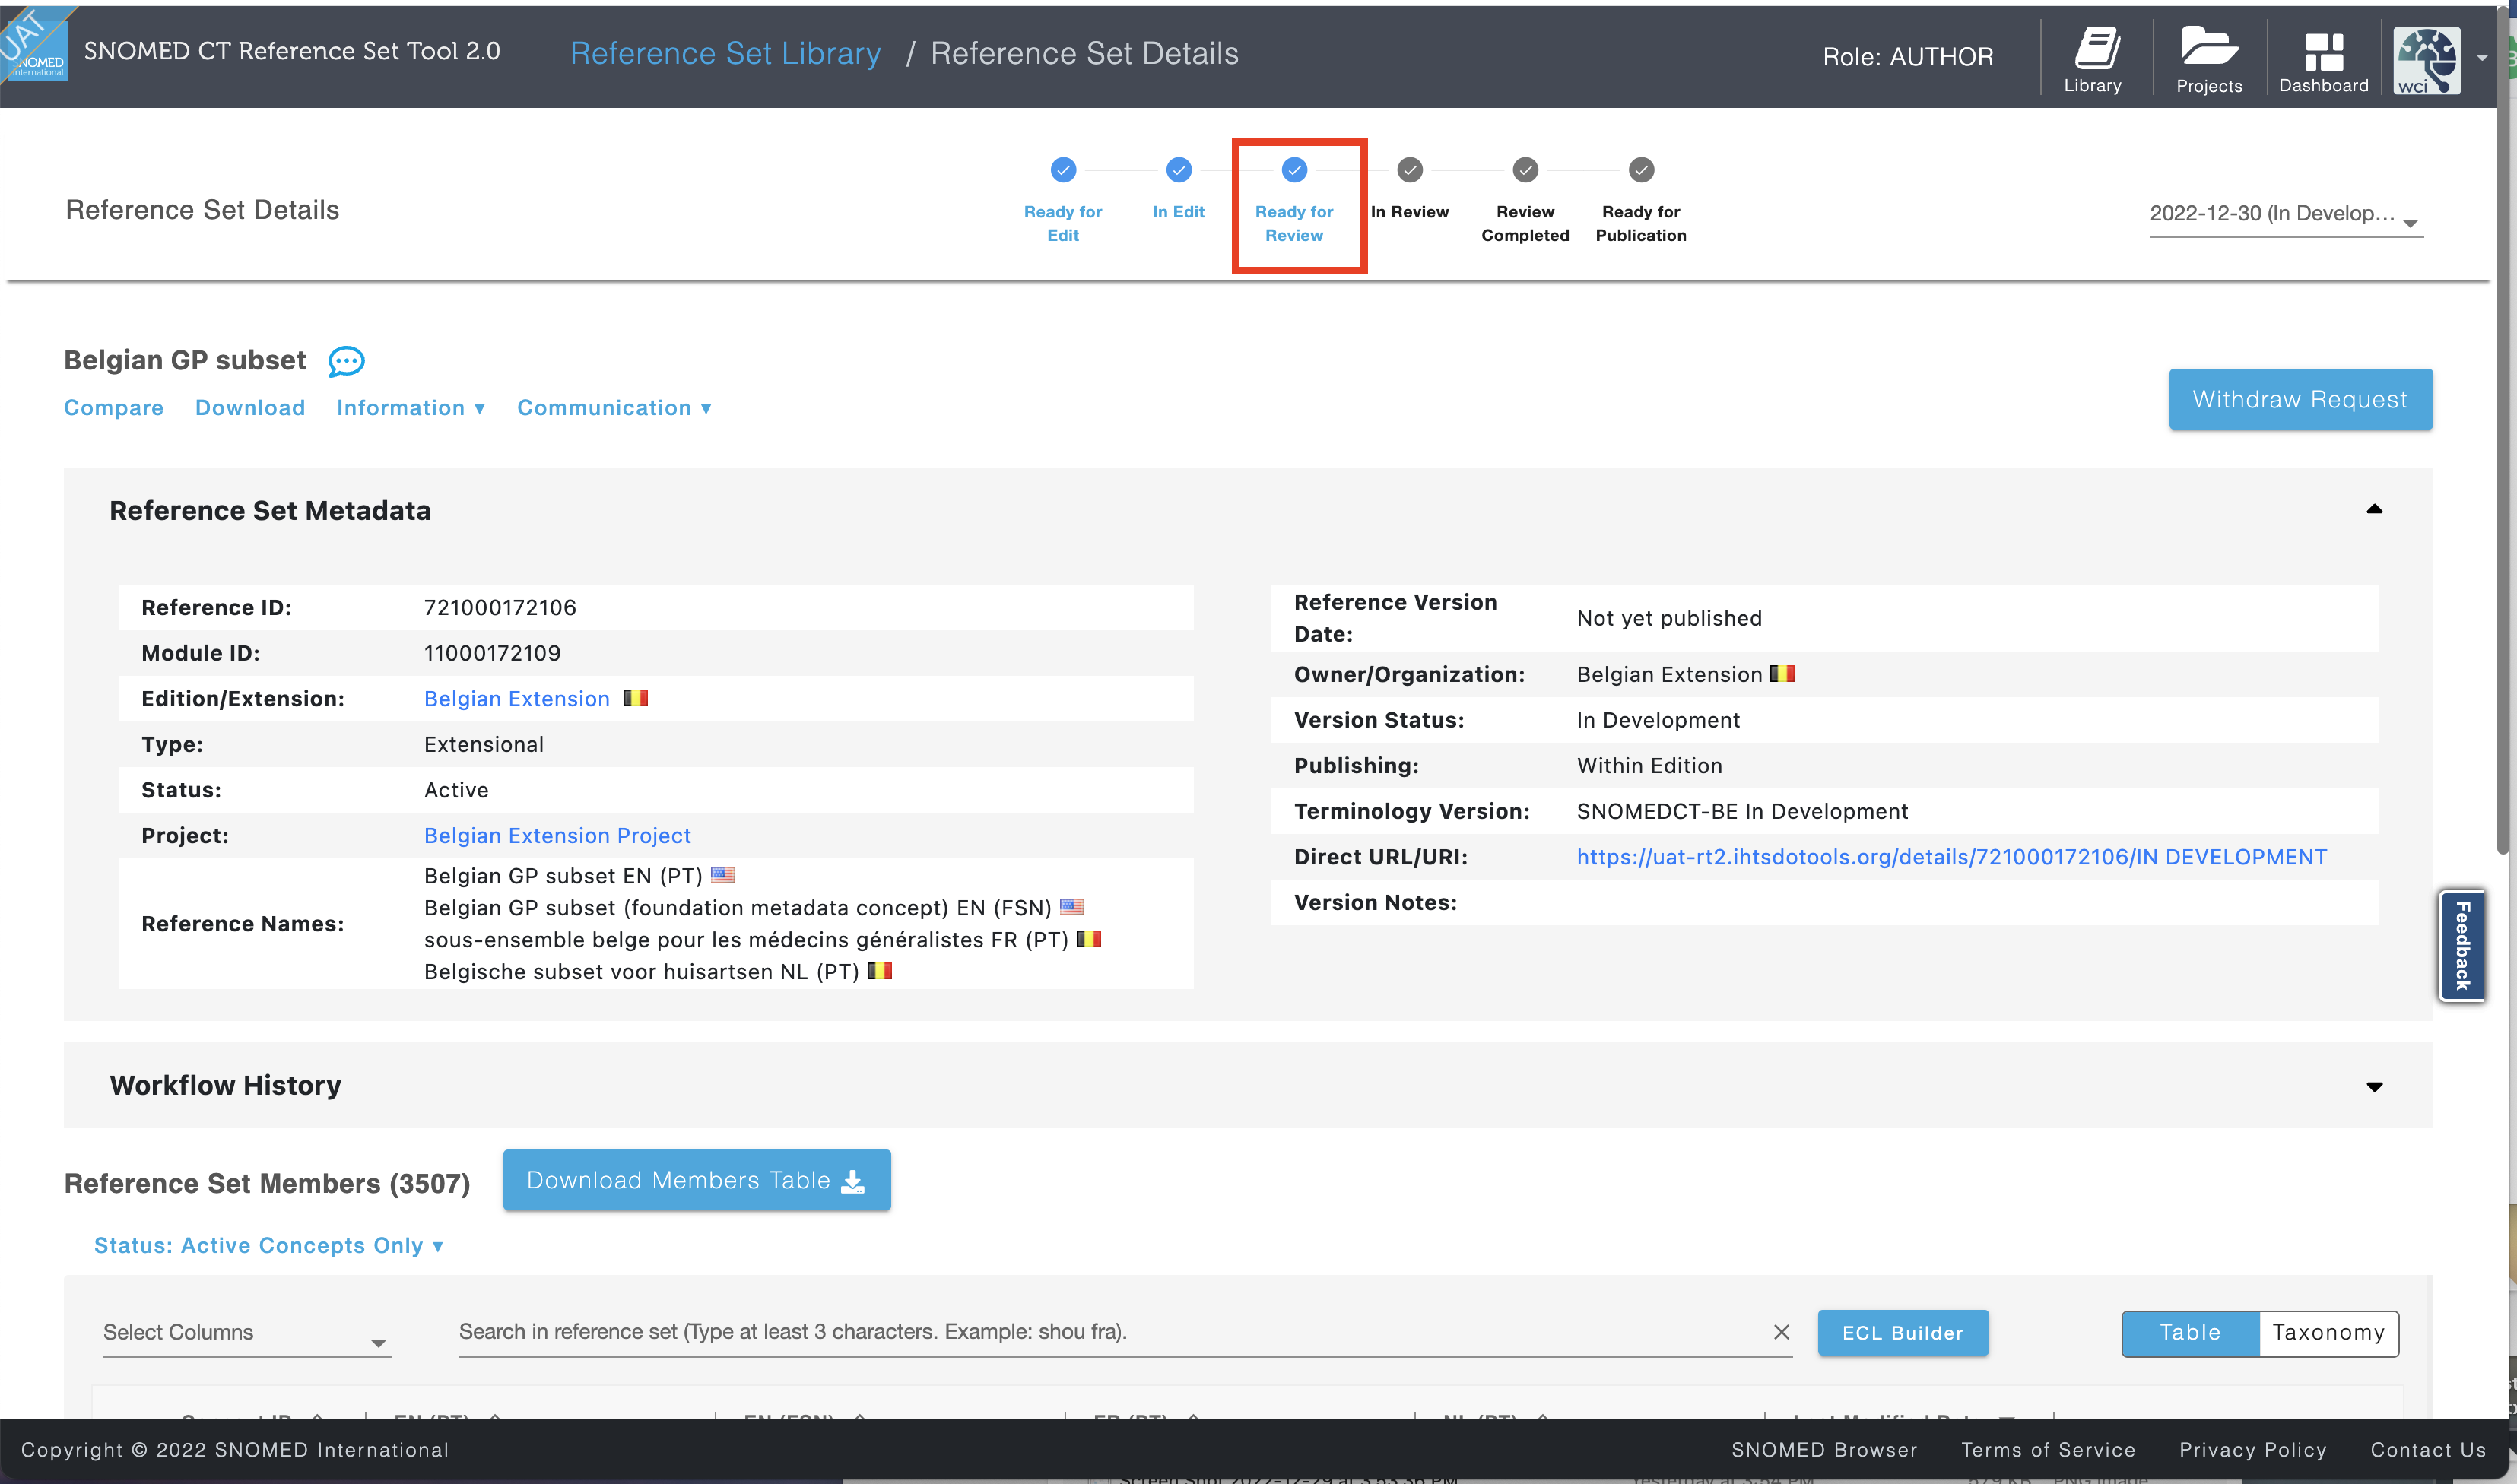2517x1484 pixels.
Task: Switch to Taxonomy view
Action: (x=2328, y=1333)
